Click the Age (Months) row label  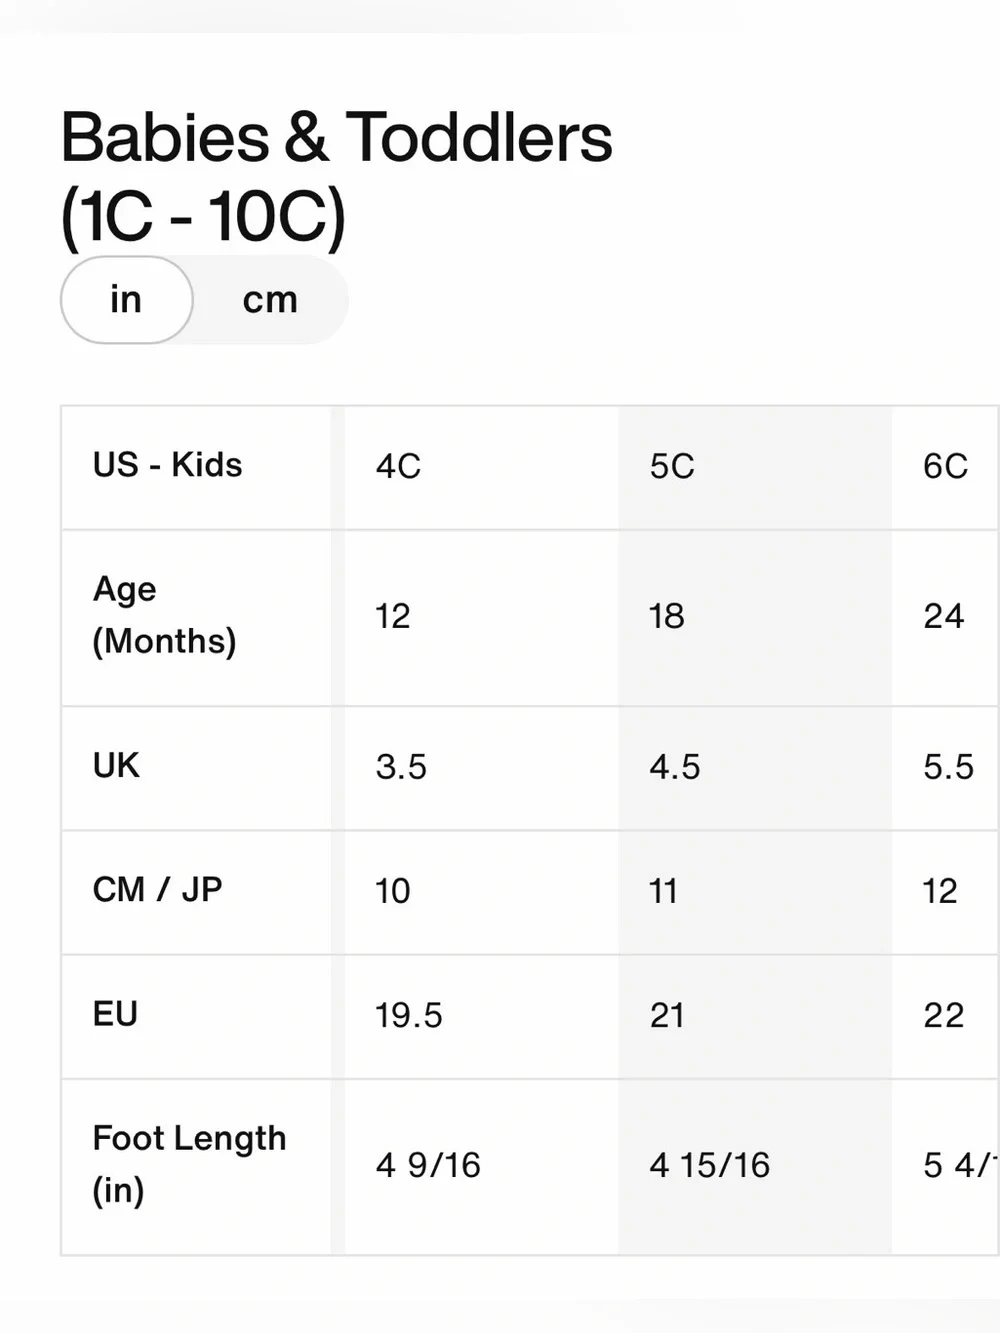tap(164, 615)
